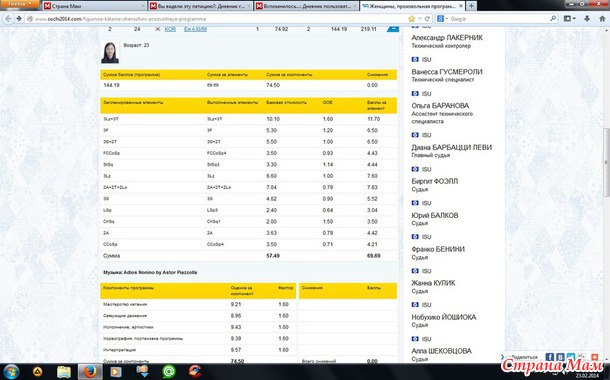Click the page vertical scrollbar thumb
610x380 pixels.
point(606,162)
